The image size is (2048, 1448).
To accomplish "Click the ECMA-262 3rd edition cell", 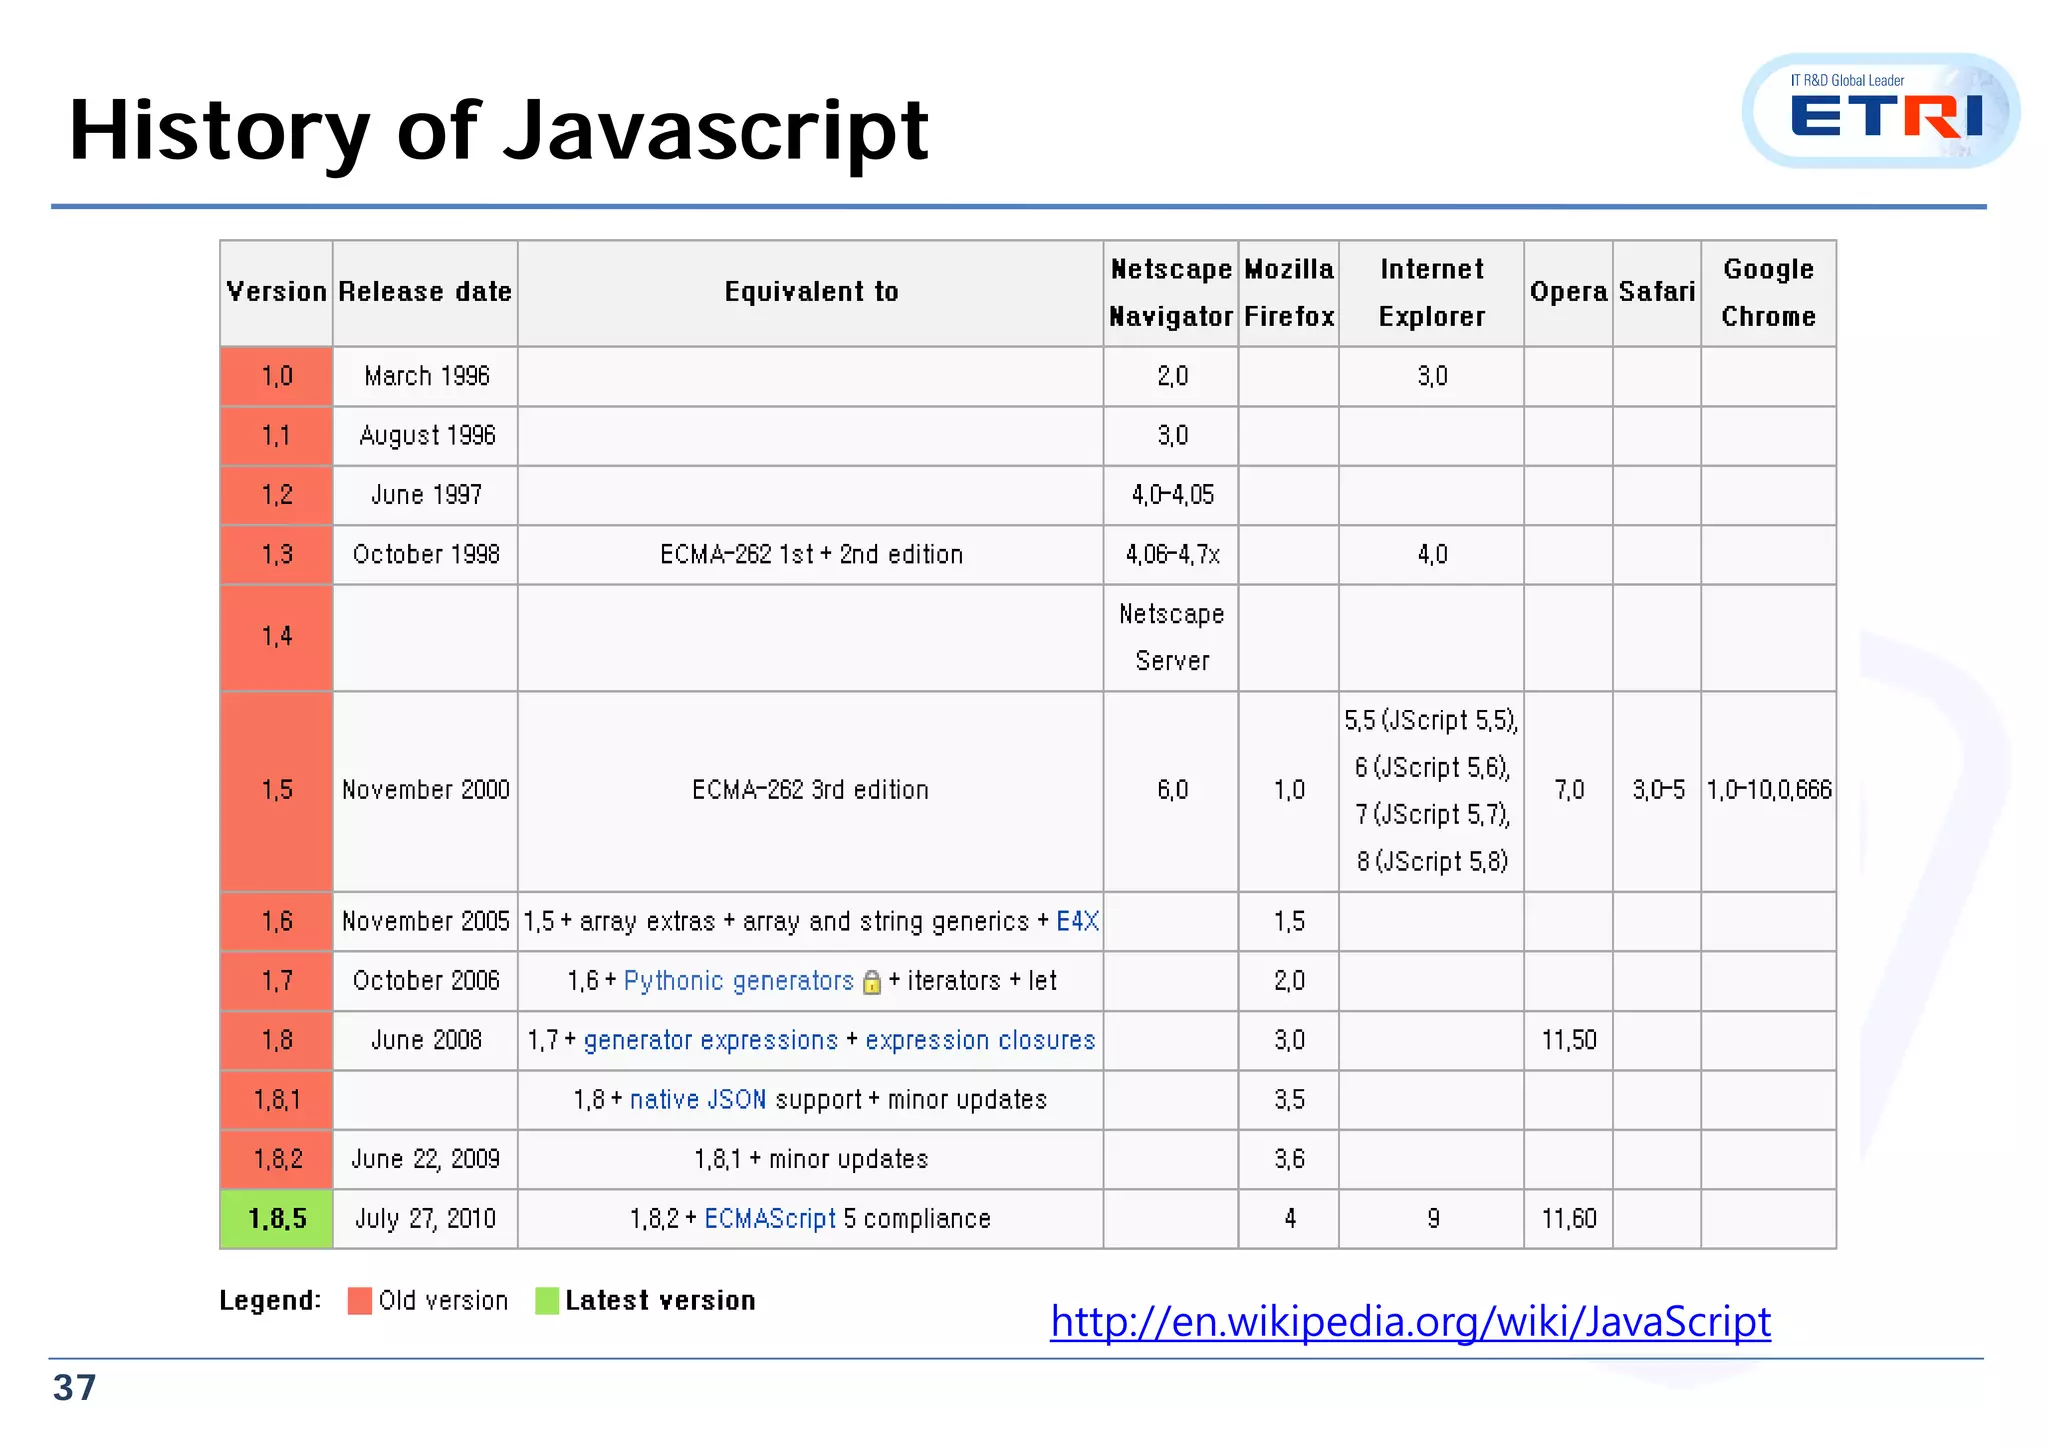I will (810, 791).
